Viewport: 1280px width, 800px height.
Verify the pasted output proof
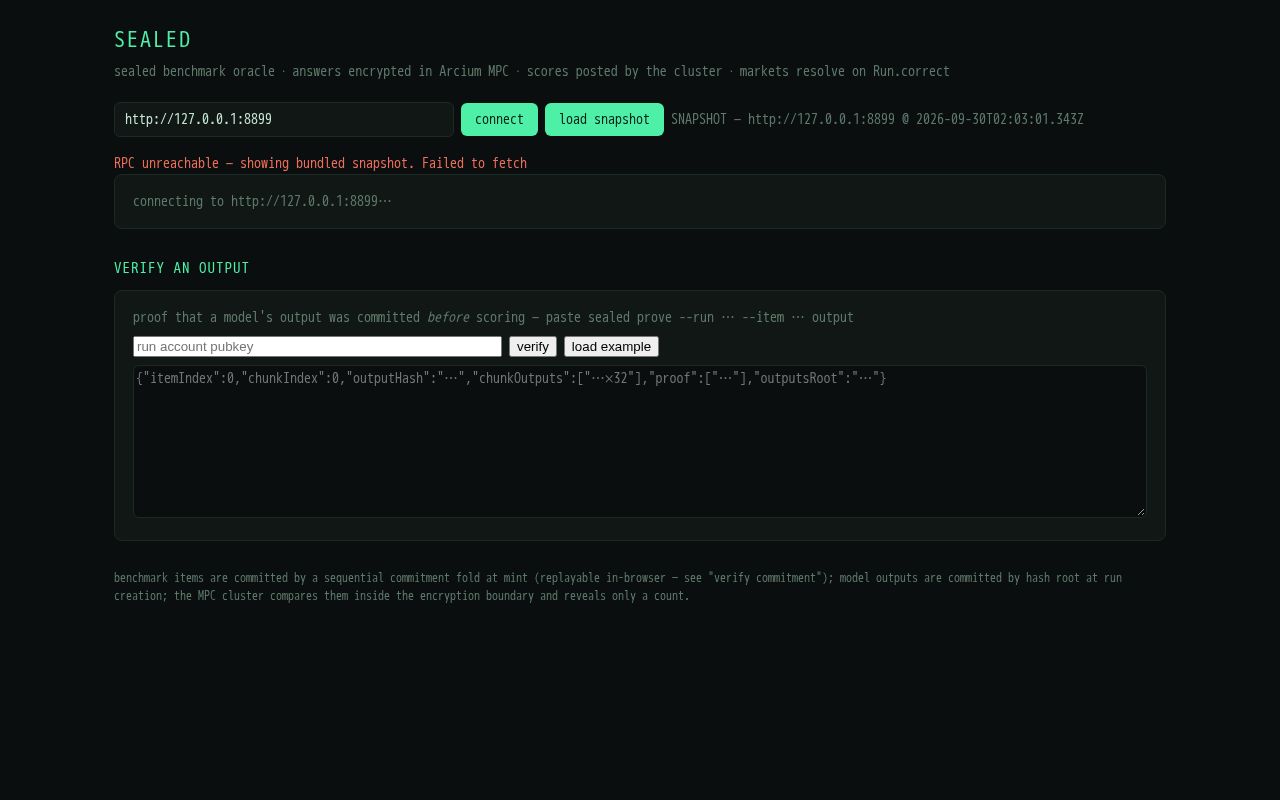pyautogui.click(x=533, y=346)
